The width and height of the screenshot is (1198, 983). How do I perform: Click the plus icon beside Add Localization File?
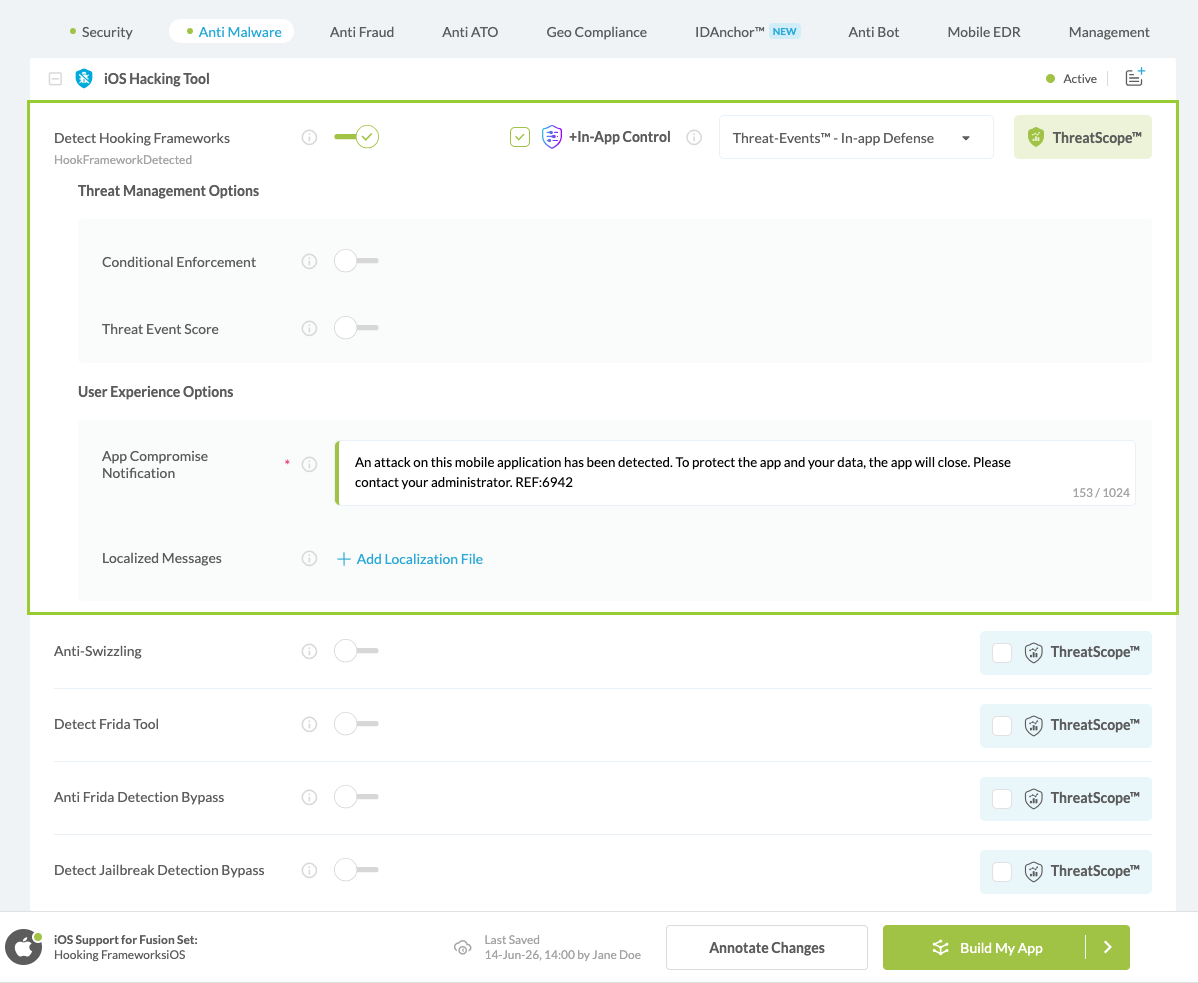(344, 559)
